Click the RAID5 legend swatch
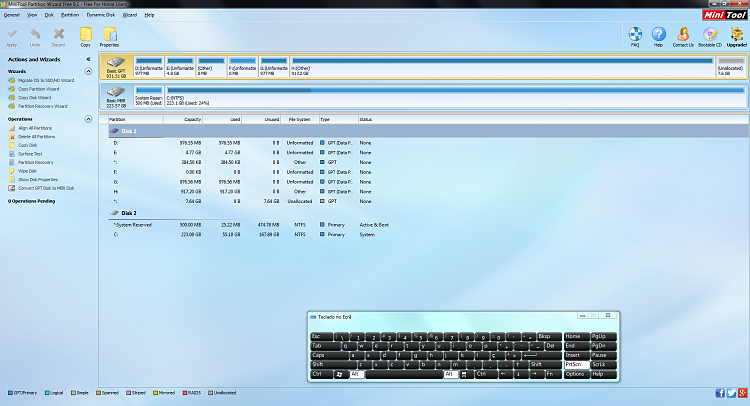The height and width of the screenshot is (406, 750). (185, 393)
